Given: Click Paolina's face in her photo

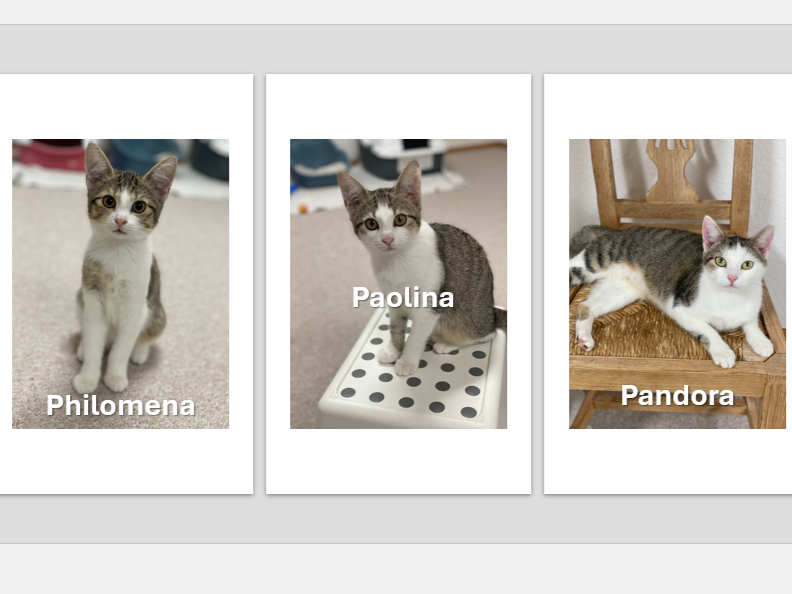Looking at the screenshot, I should [386, 225].
